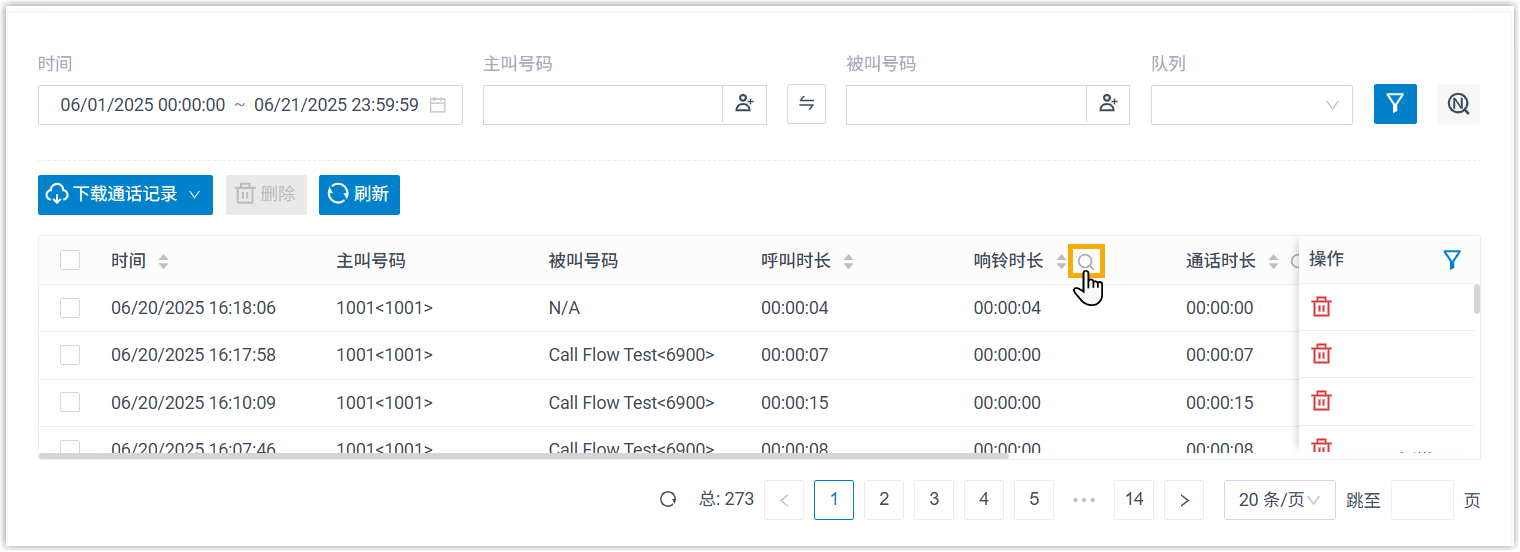Toggle the select-all header checkbox
This screenshot has width=1520, height=552.
pyautogui.click(x=70, y=261)
